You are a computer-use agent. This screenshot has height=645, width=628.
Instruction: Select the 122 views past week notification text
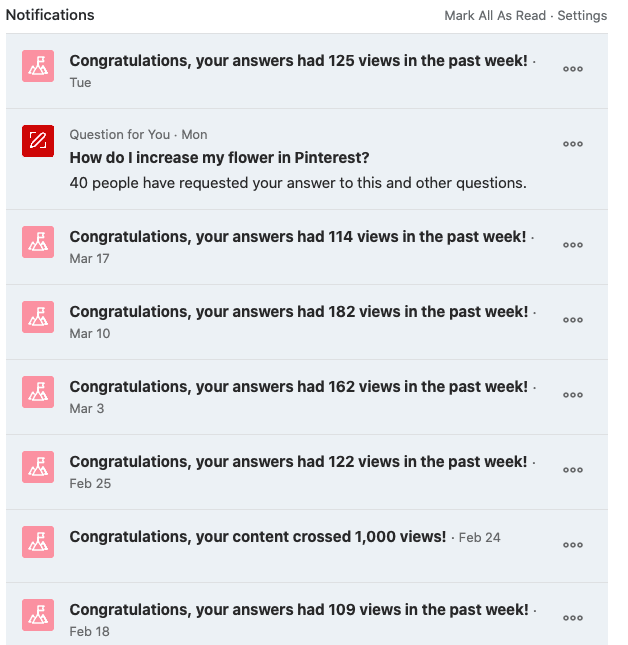point(298,462)
